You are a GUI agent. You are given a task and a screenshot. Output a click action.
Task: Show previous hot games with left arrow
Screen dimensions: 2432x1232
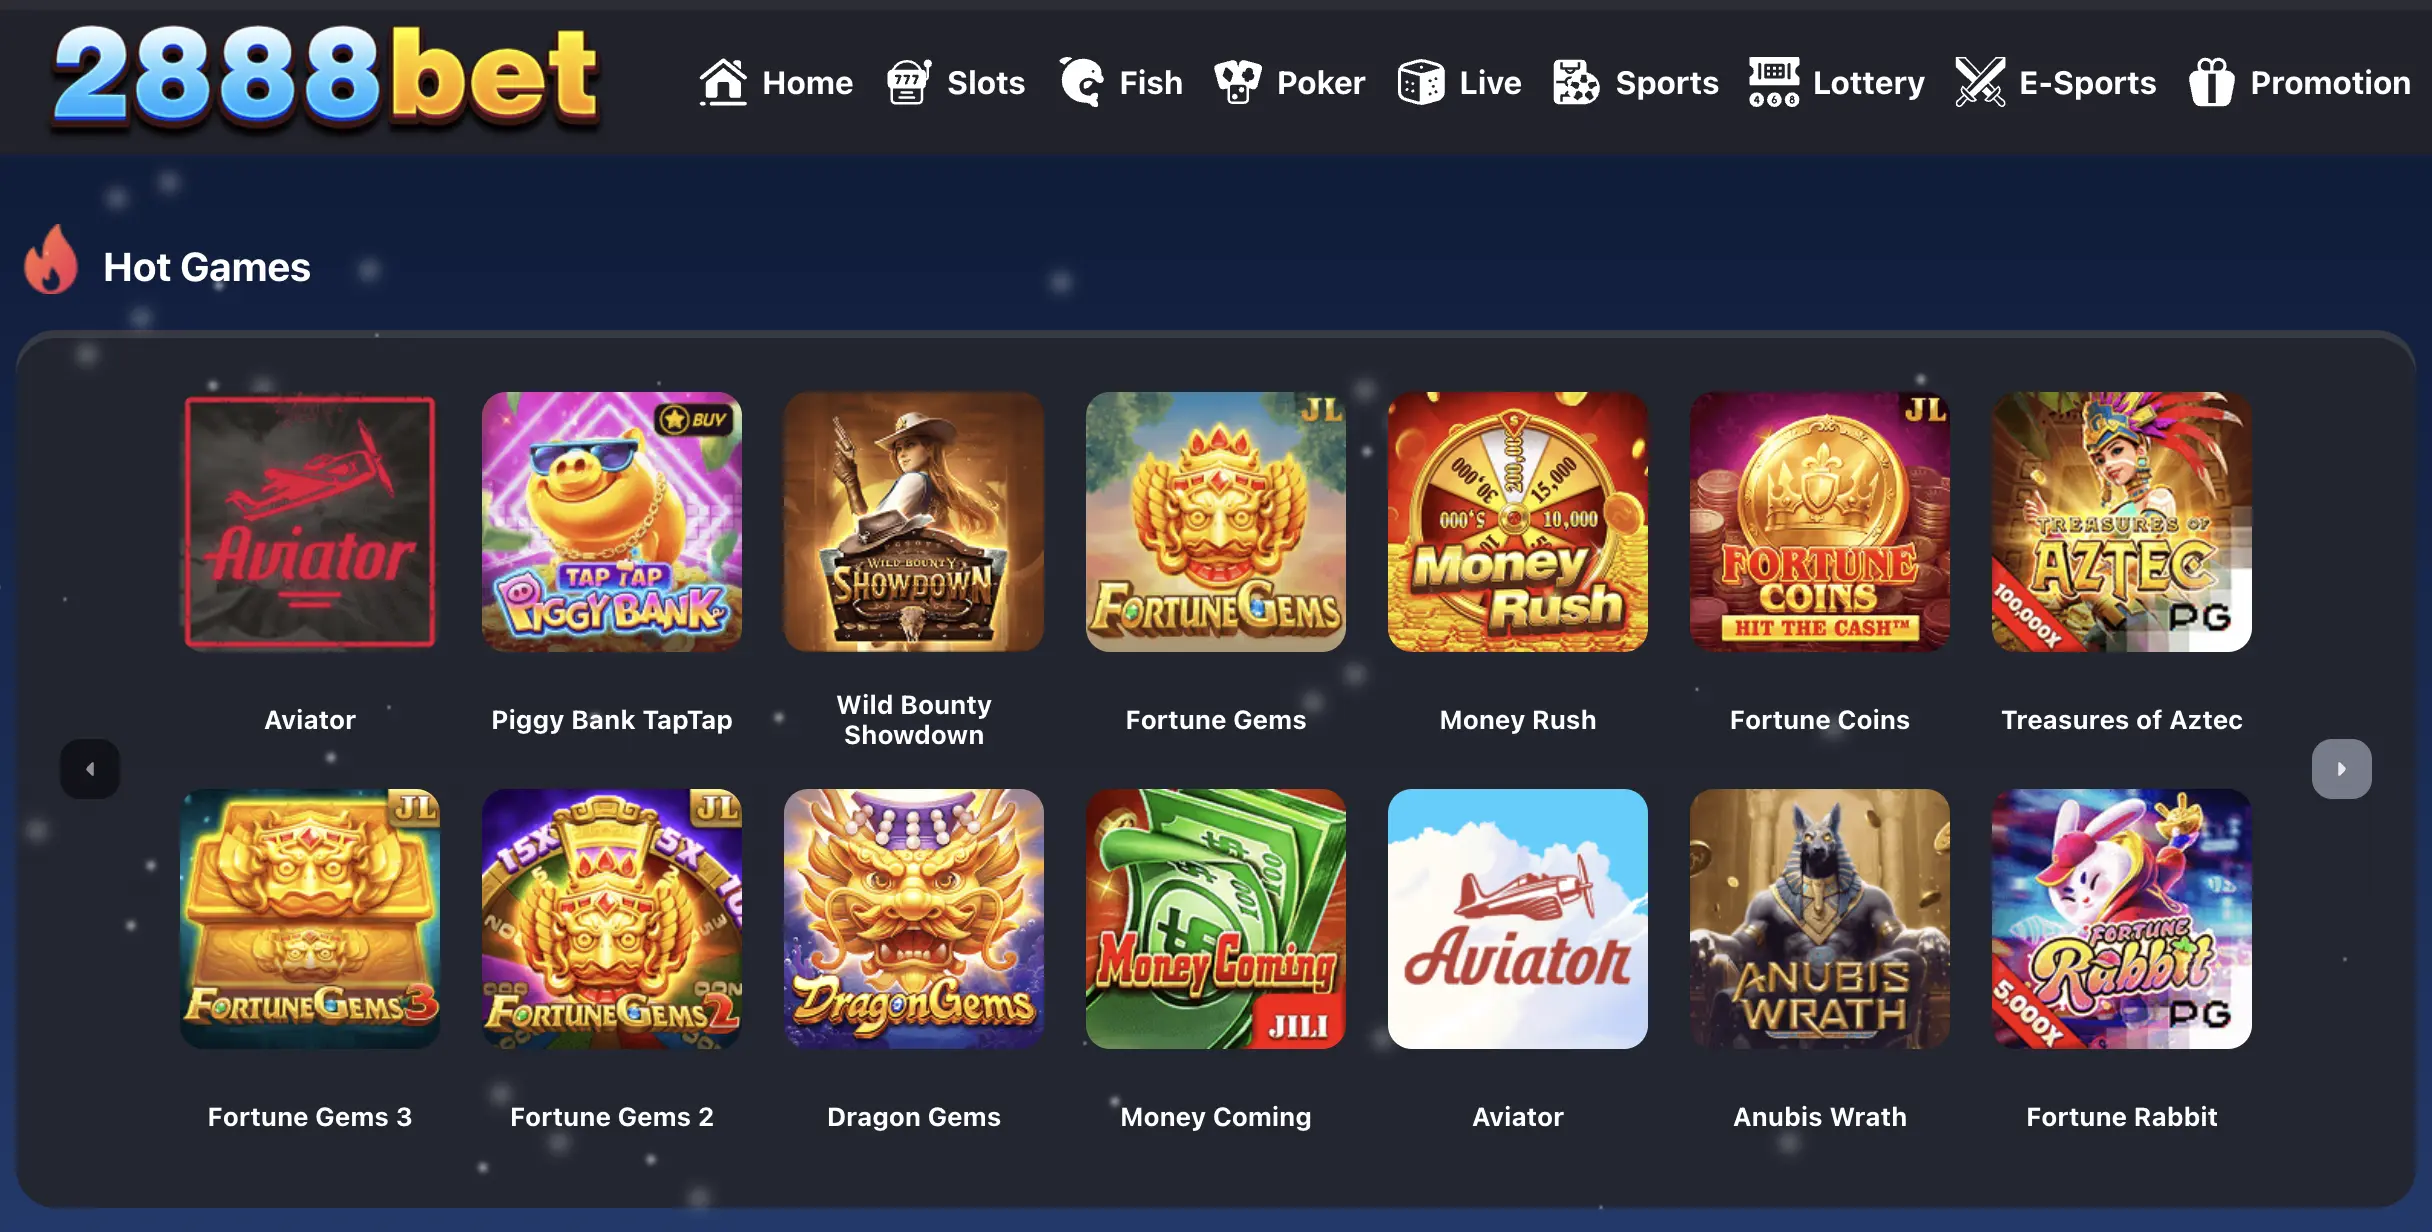[90, 769]
